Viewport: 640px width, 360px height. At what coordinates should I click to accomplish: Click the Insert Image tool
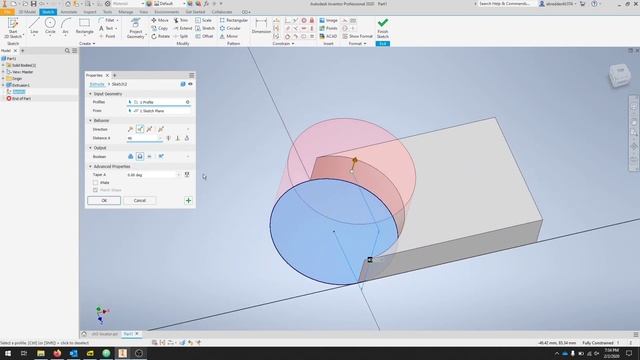tap(329, 20)
